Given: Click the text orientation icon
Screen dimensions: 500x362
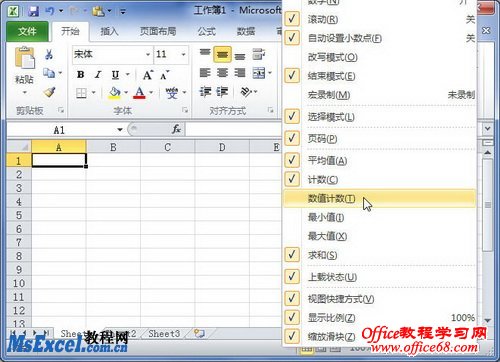Looking at the screenshot, I should point(246,92).
